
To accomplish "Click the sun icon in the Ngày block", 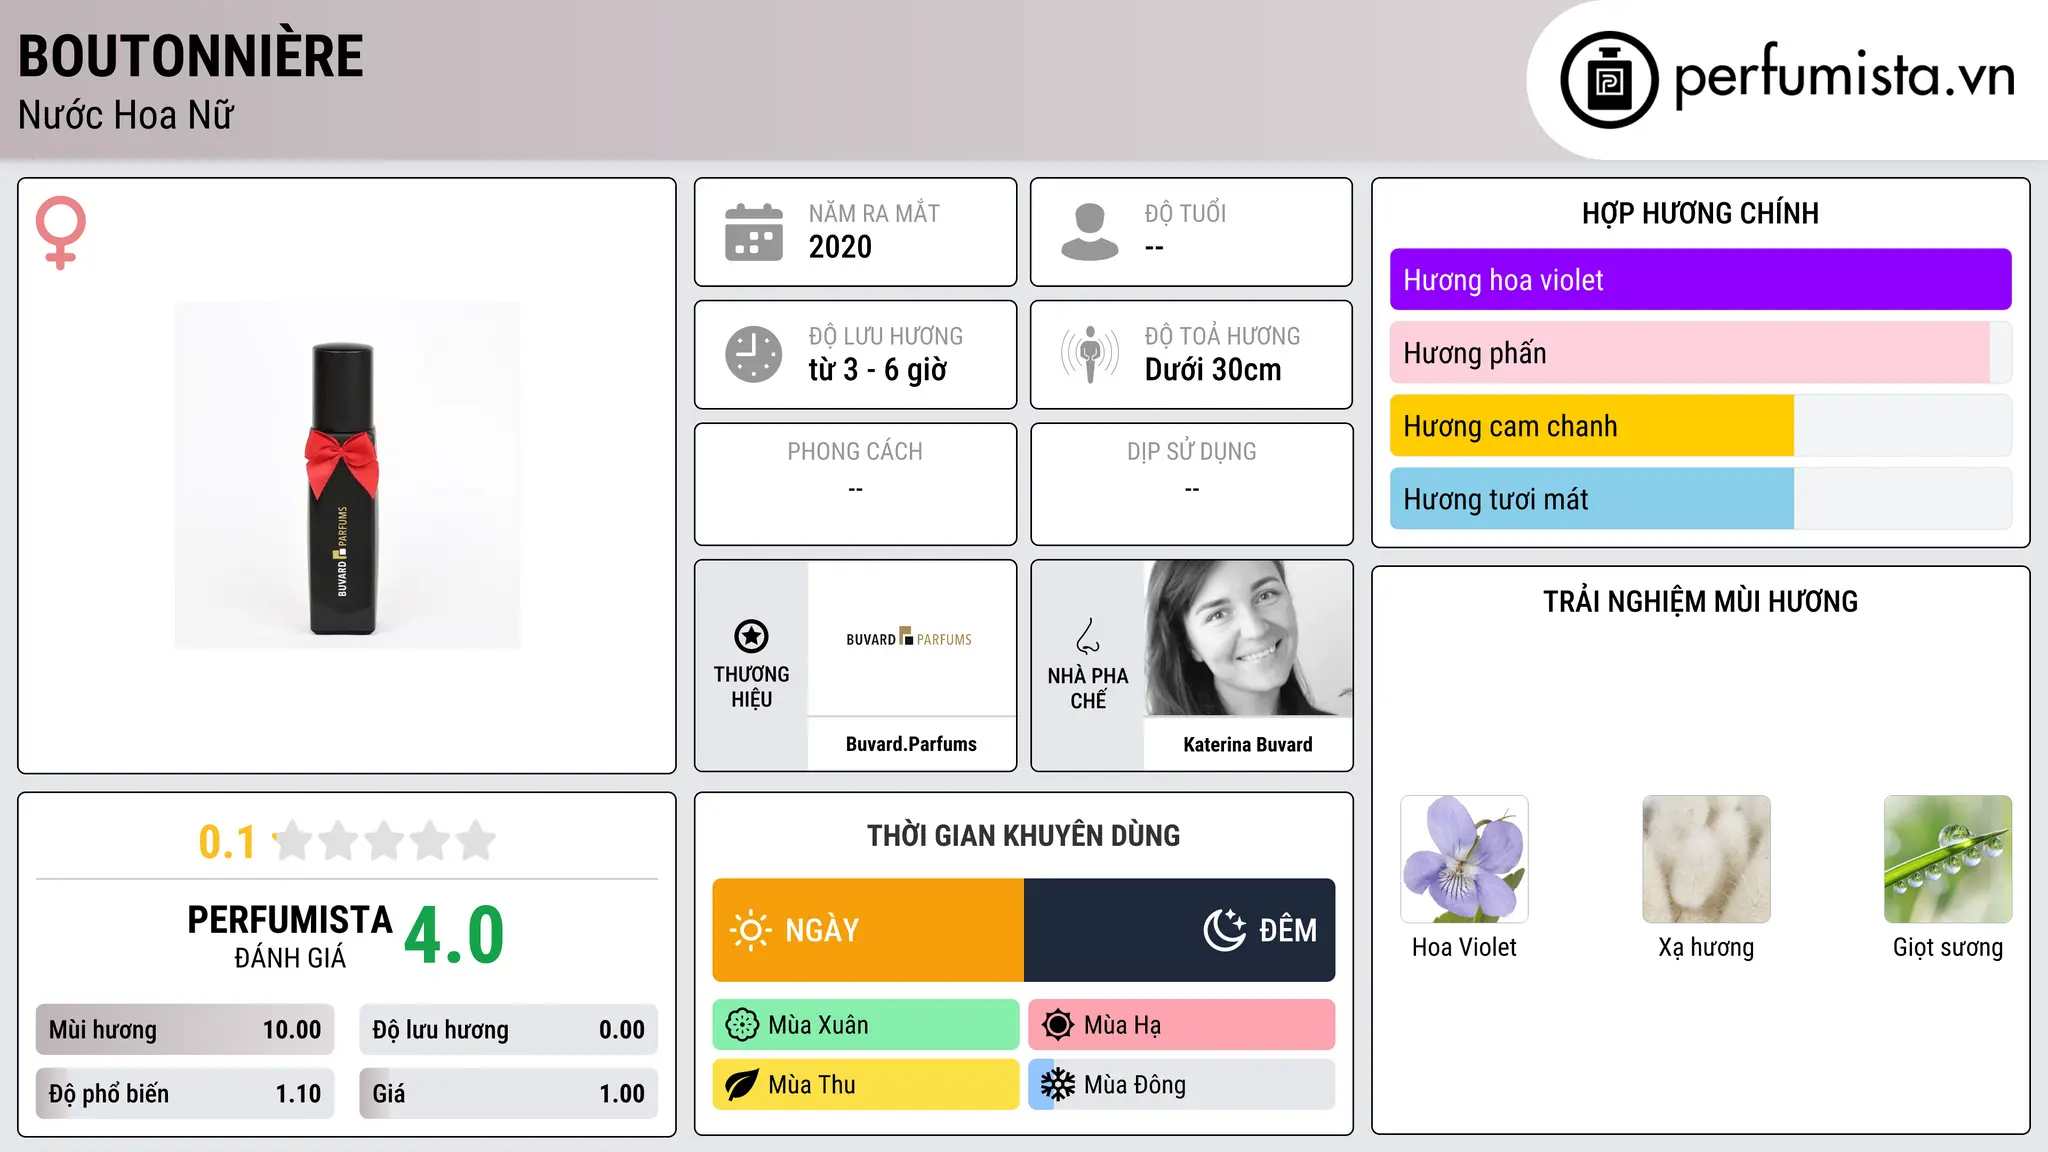I will point(750,930).
